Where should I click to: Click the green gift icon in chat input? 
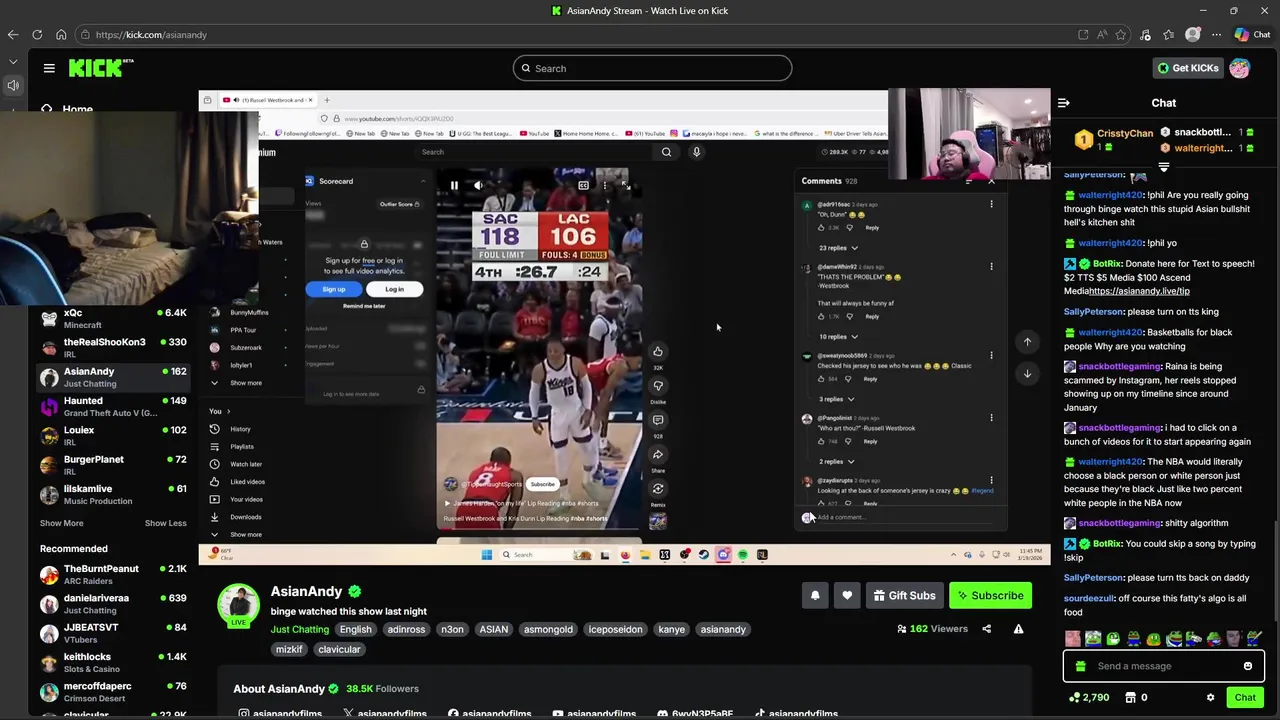(1080, 666)
